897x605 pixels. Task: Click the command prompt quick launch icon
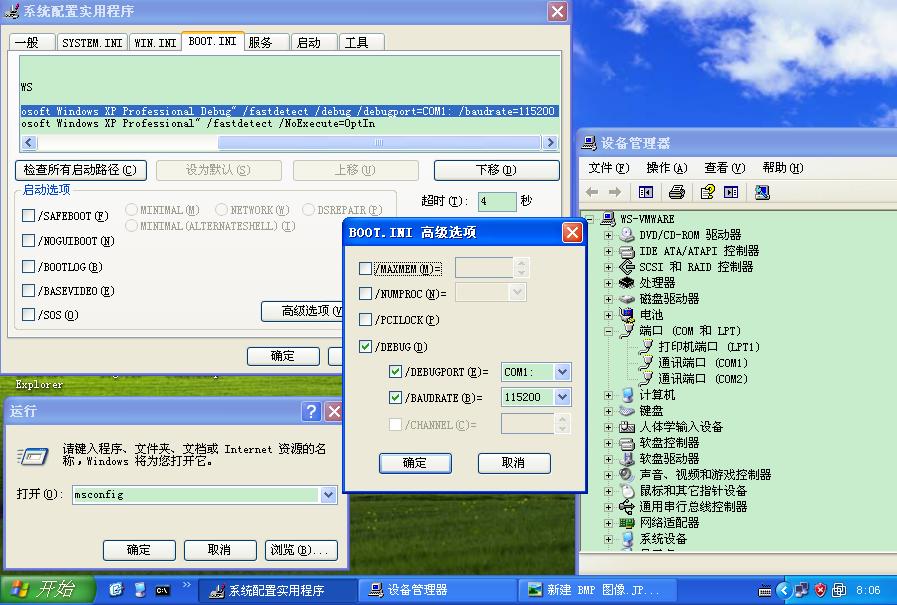tap(162, 590)
